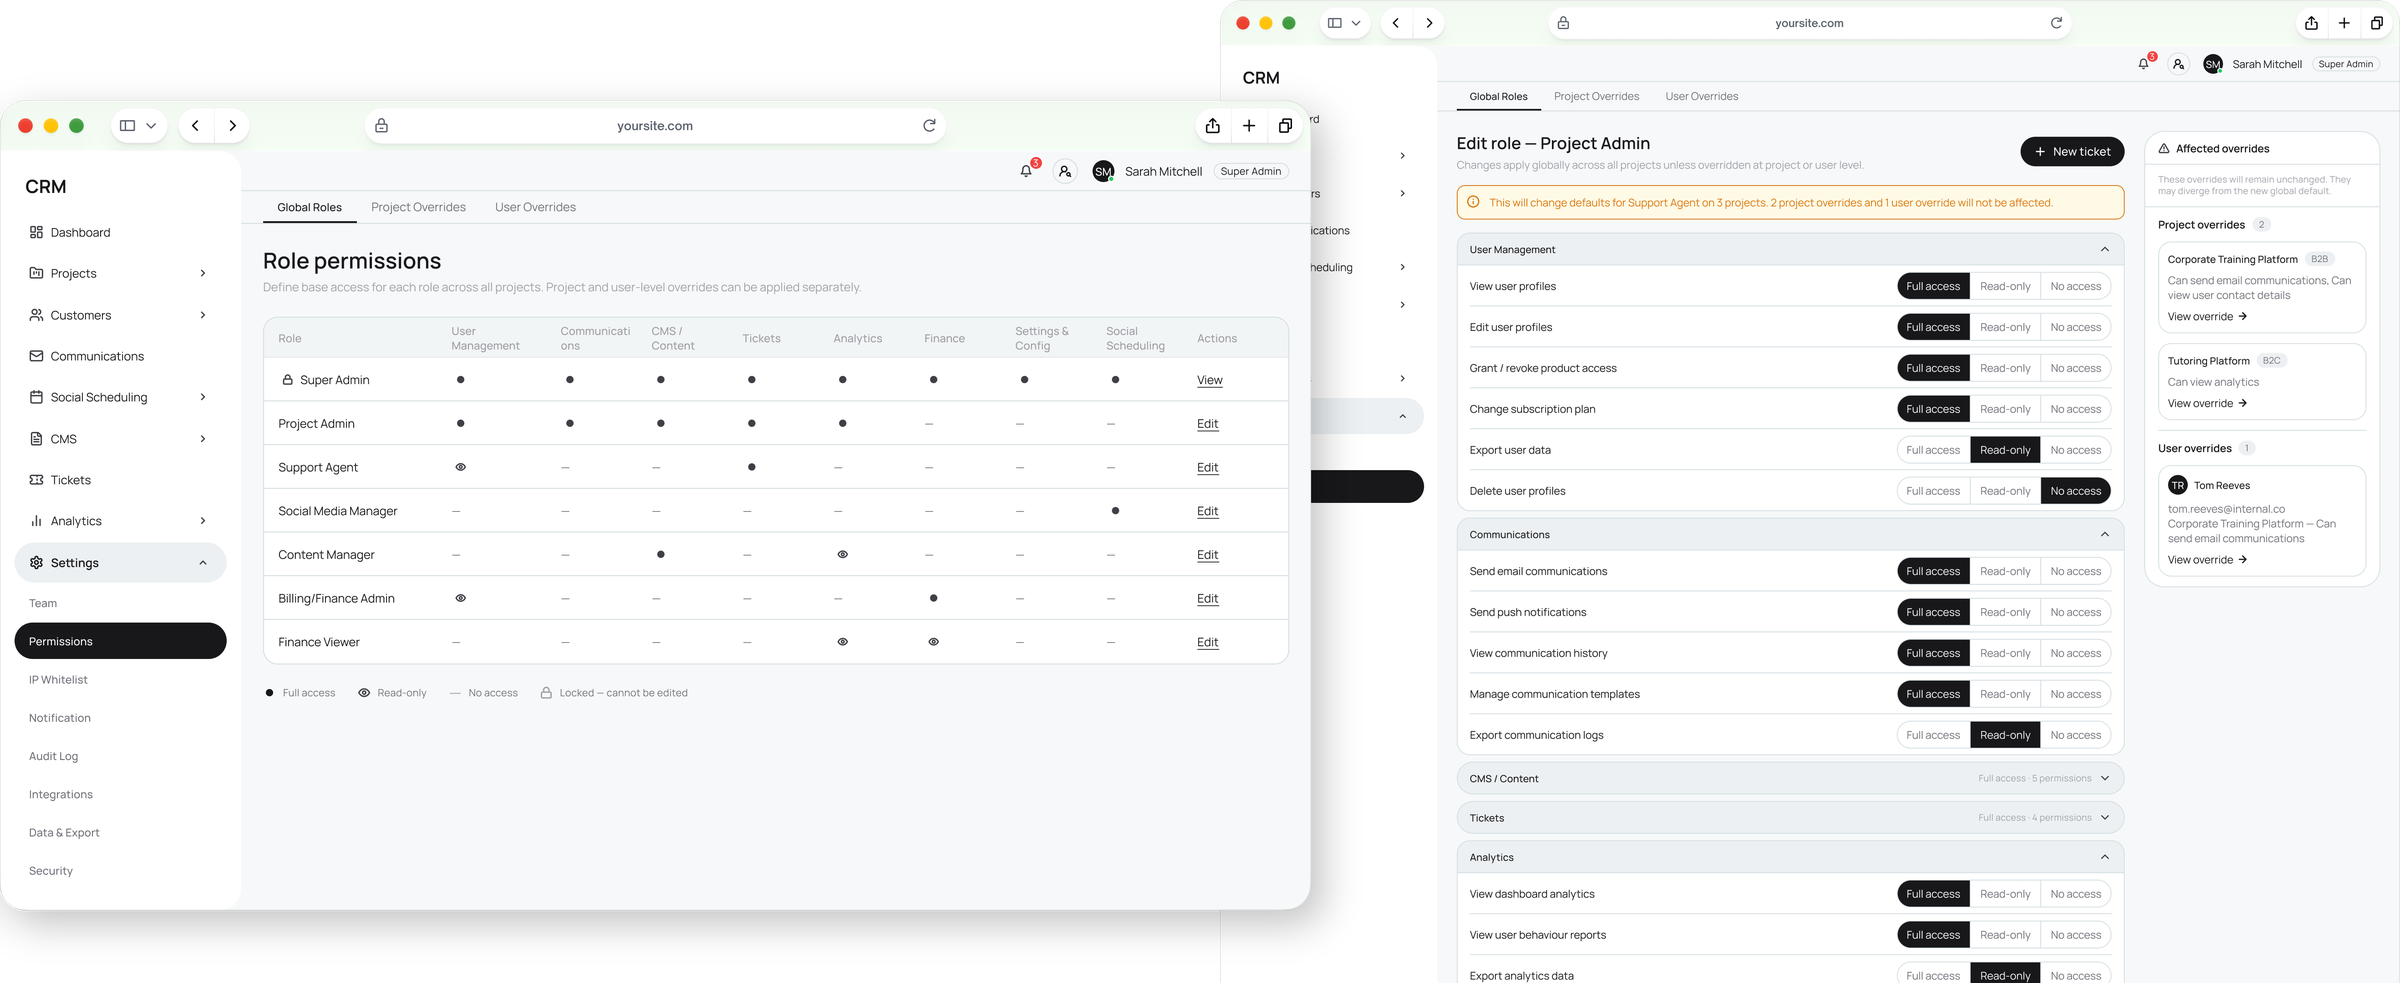View the Super Admin role
This screenshot has height=983, width=2400.
(1210, 380)
